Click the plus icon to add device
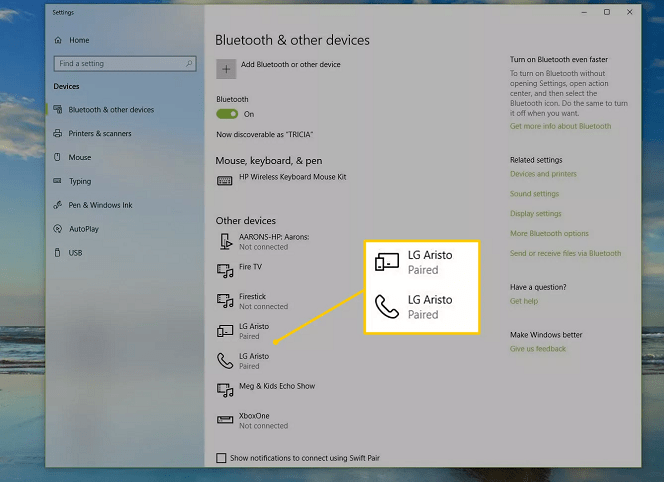The image size is (664, 482). click(x=226, y=69)
